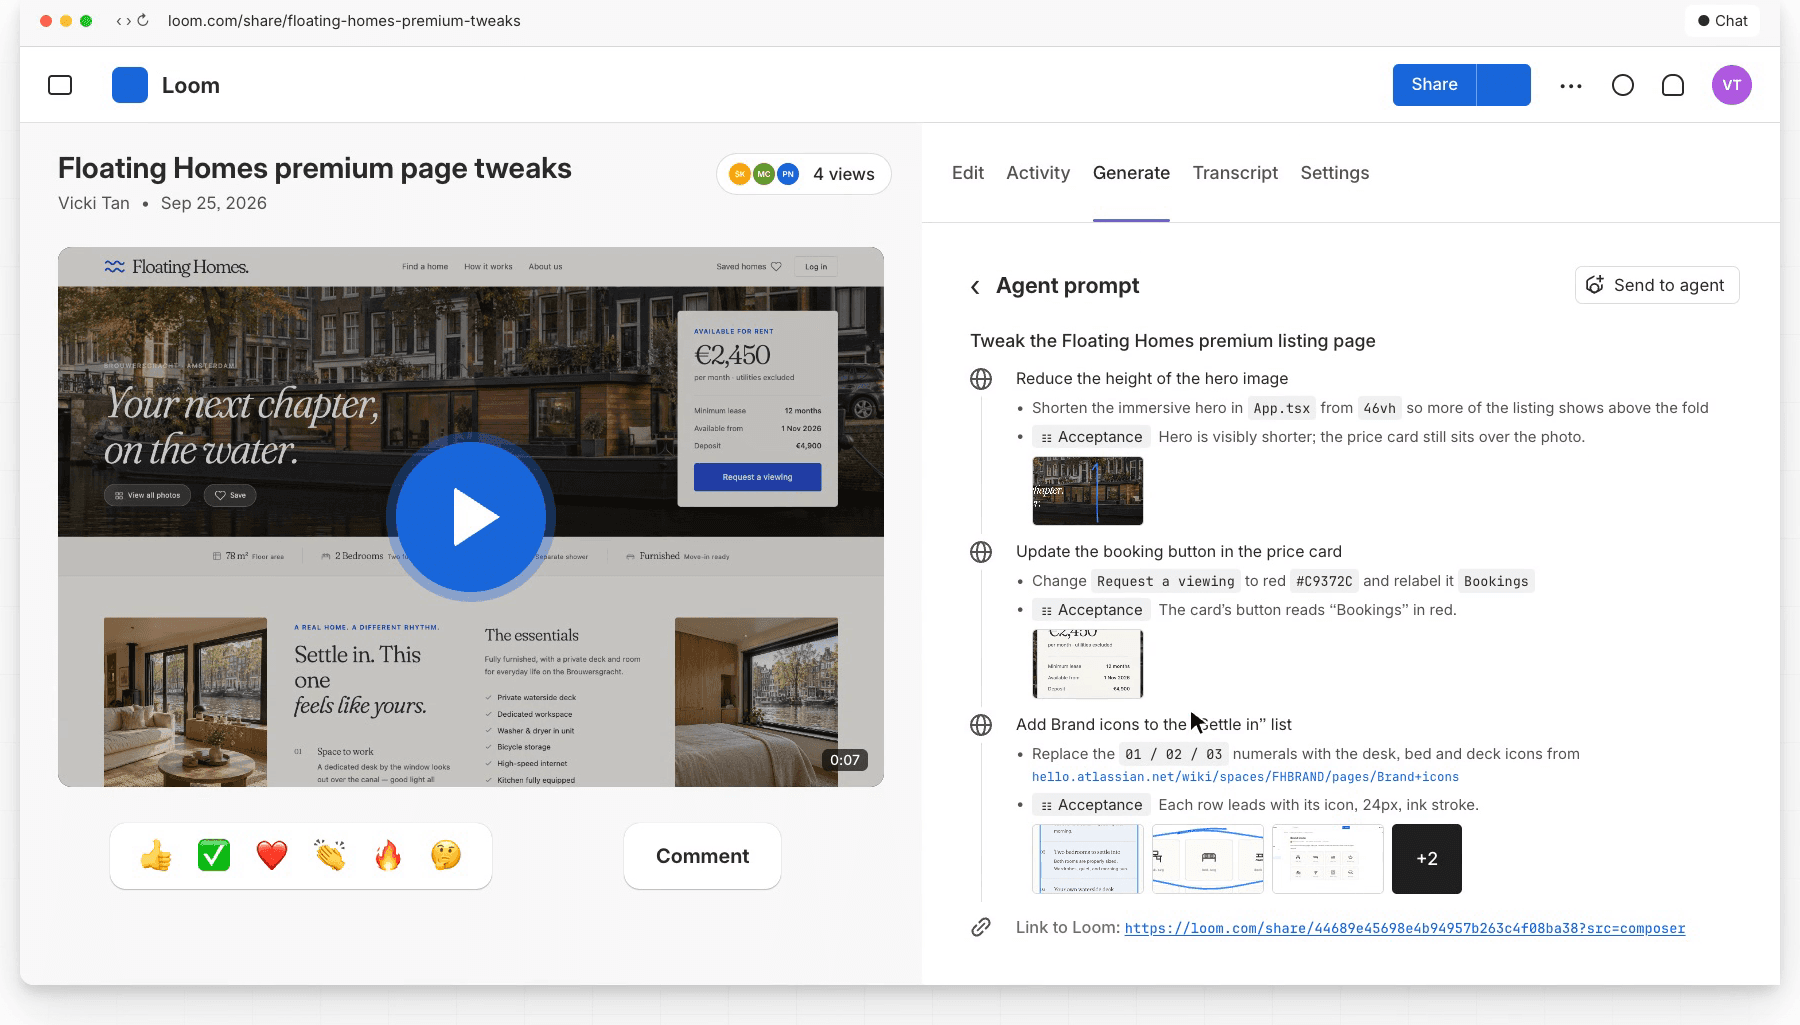Click the browser address bar URL
The image size is (1800, 1025).
(344, 20)
